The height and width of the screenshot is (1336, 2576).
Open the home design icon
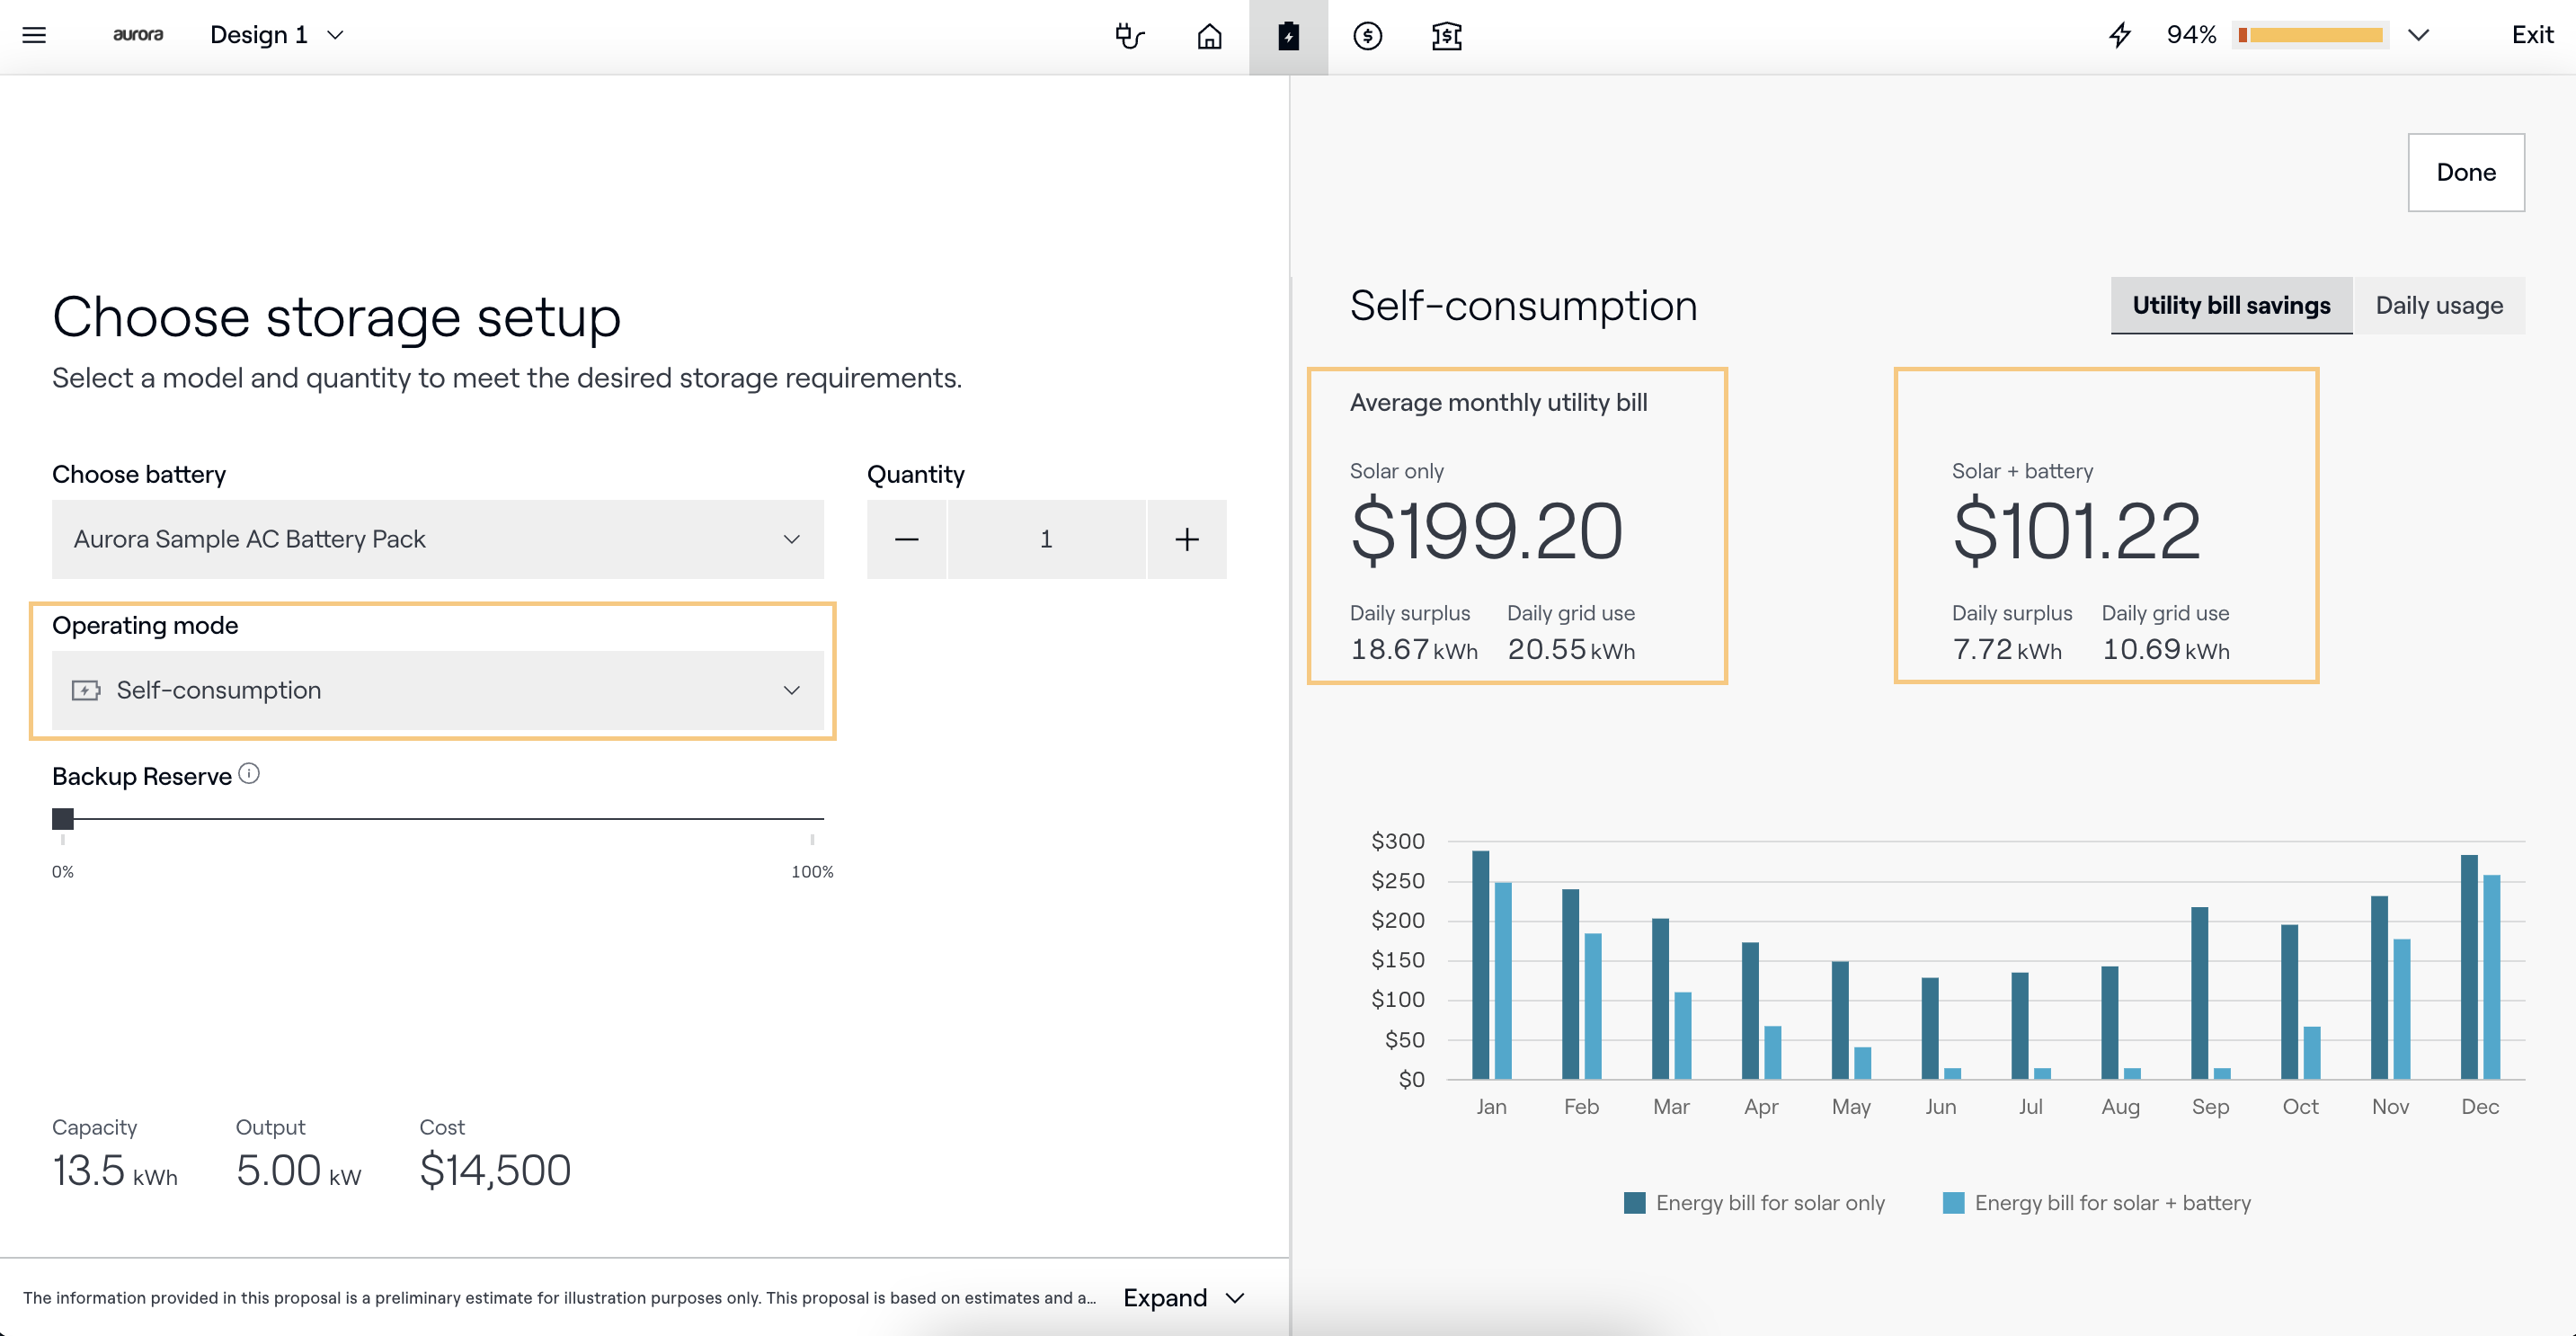point(1209,36)
